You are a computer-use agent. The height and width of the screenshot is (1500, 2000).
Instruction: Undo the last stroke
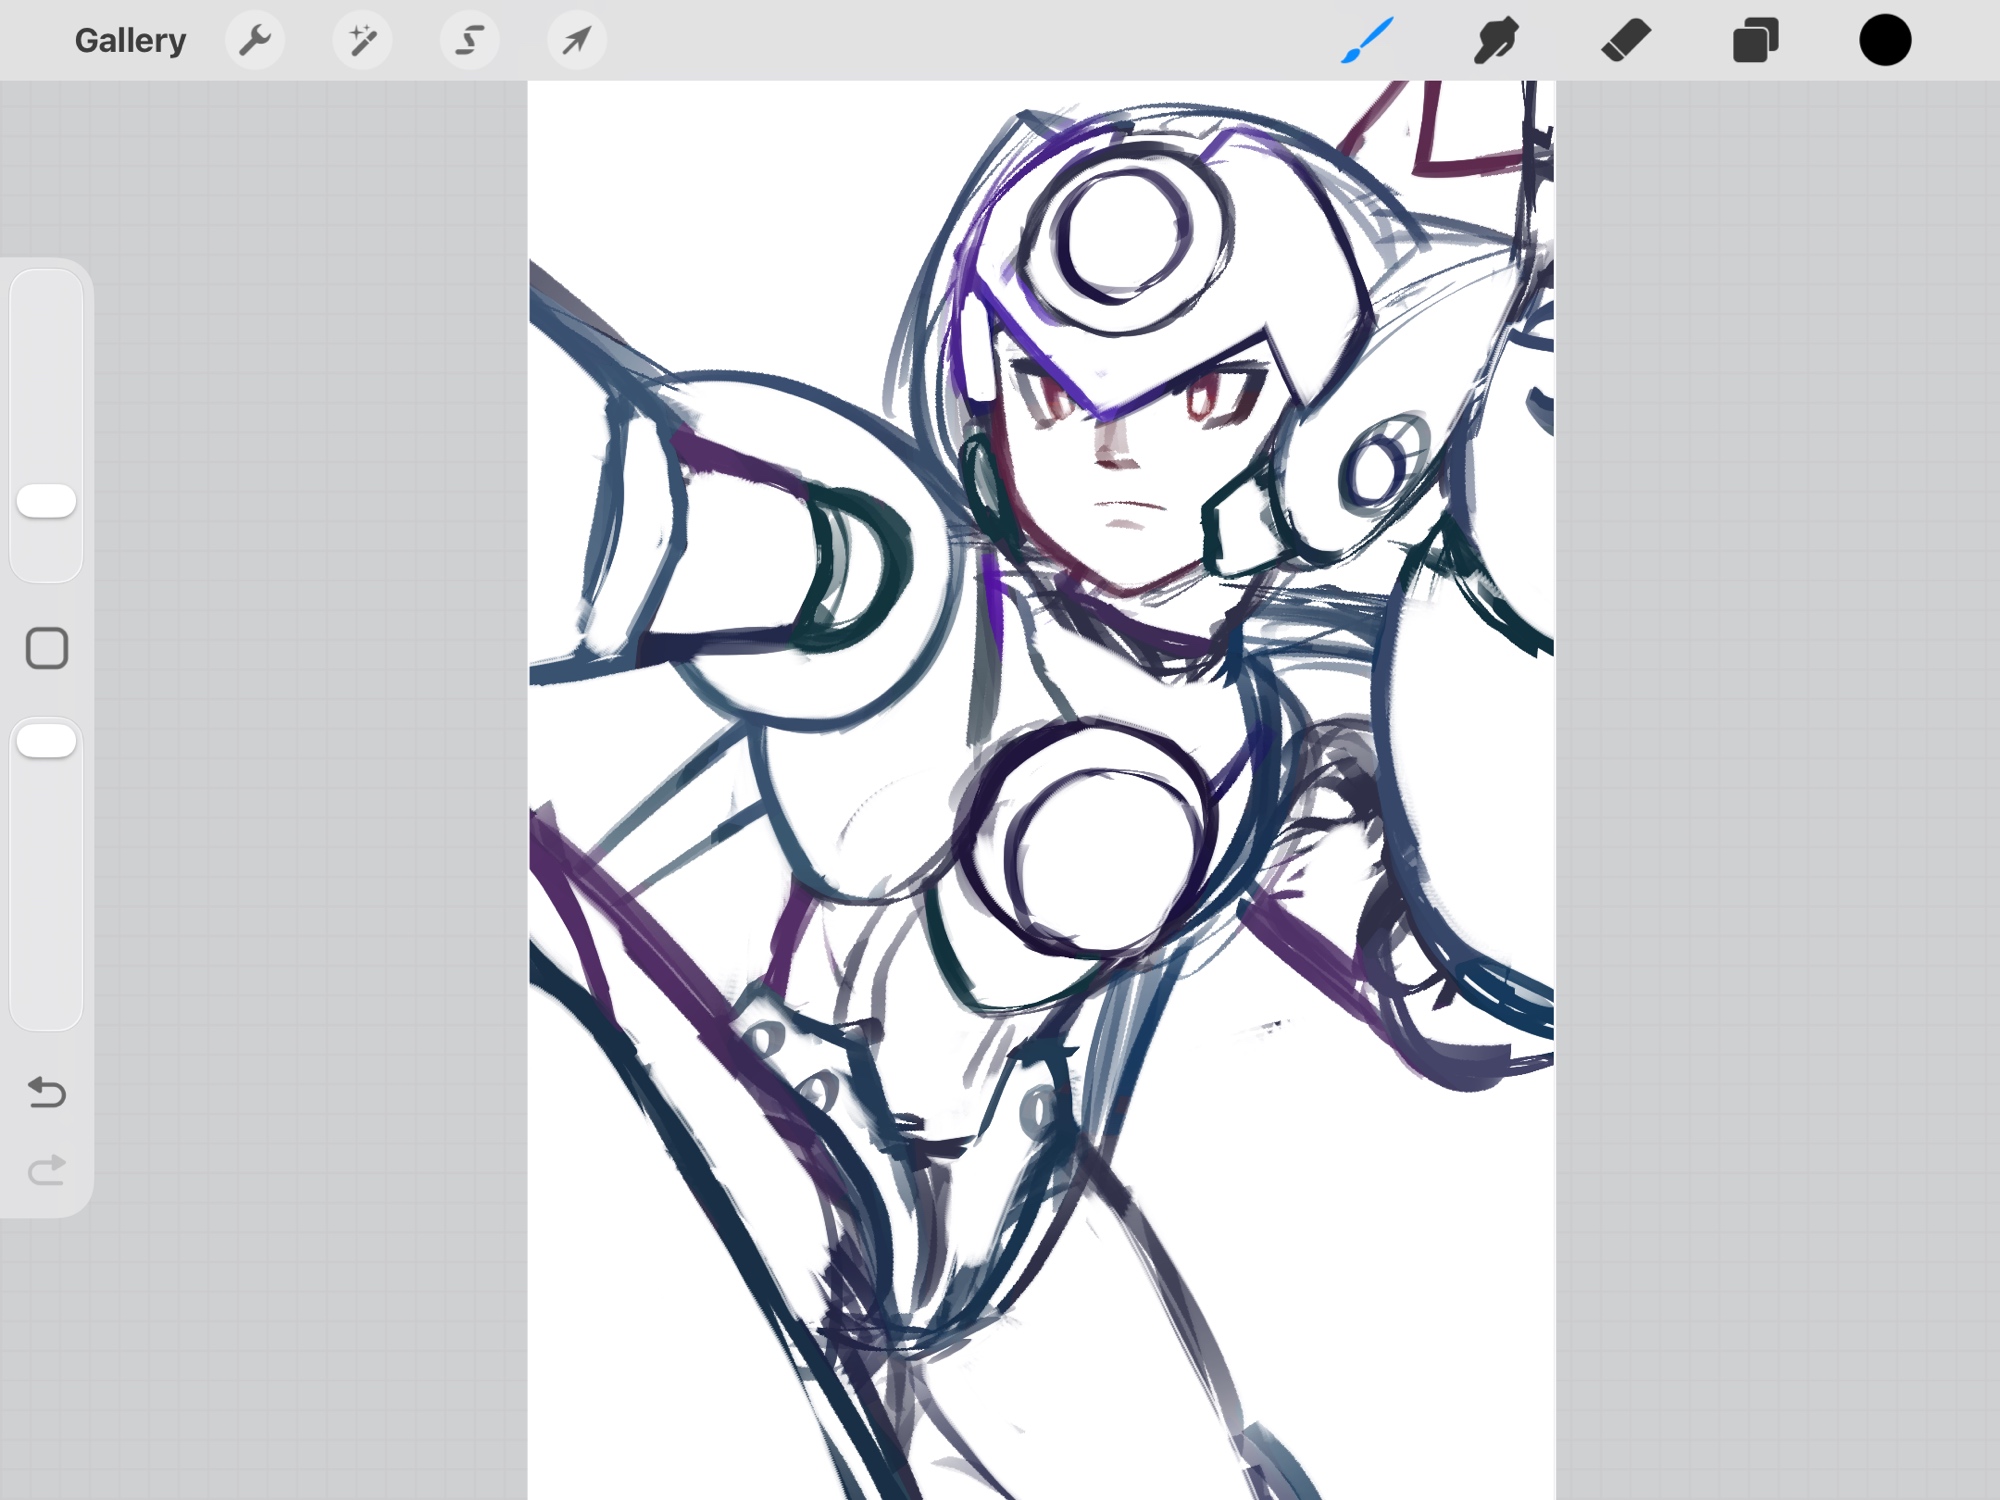tap(47, 1092)
